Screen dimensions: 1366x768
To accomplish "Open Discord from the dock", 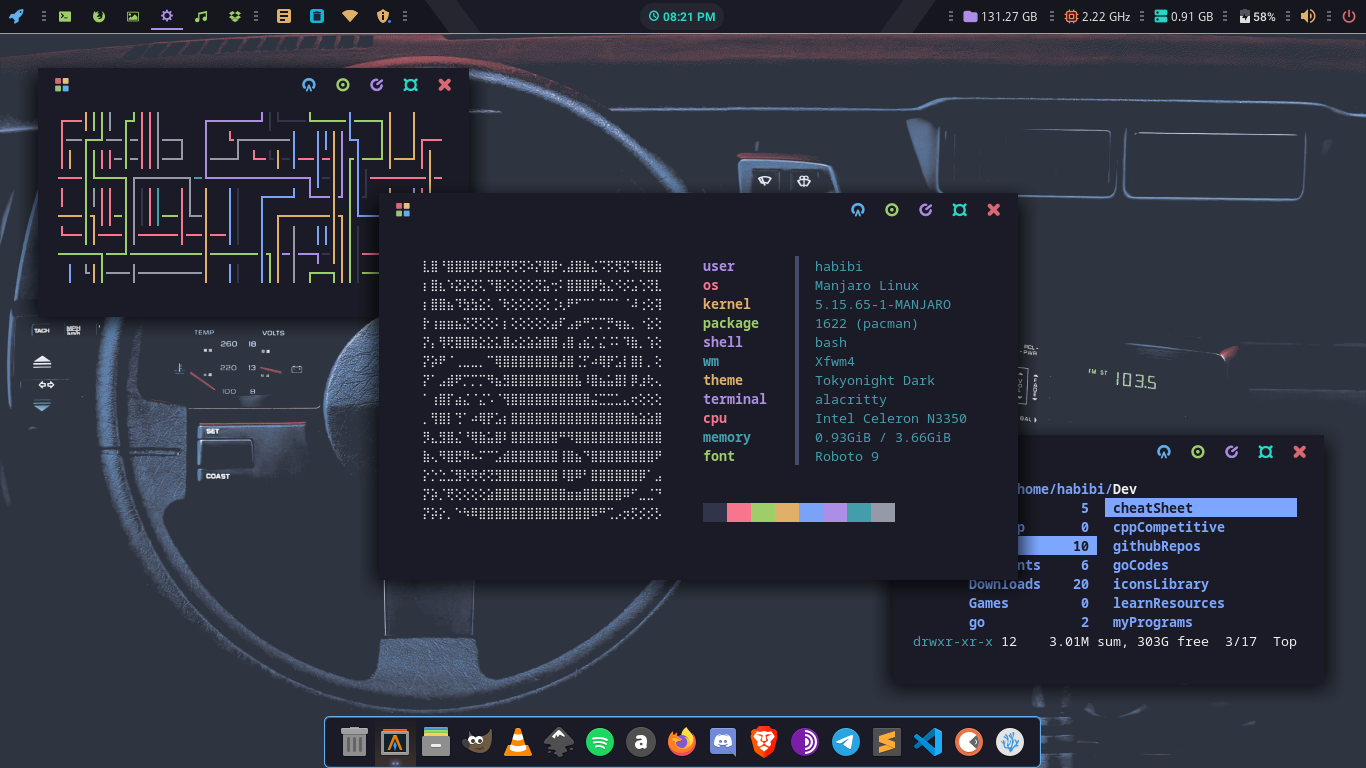I will point(723,742).
